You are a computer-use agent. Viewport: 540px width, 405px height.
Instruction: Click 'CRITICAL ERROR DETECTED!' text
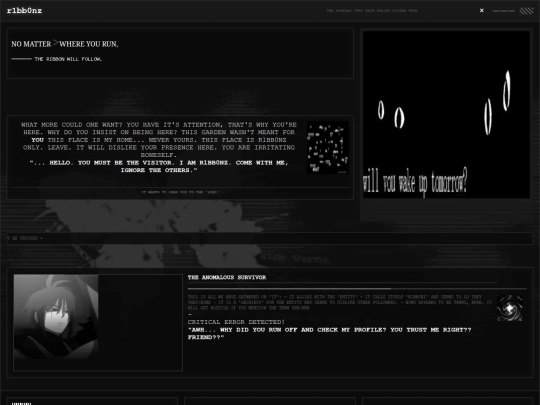[236, 322]
